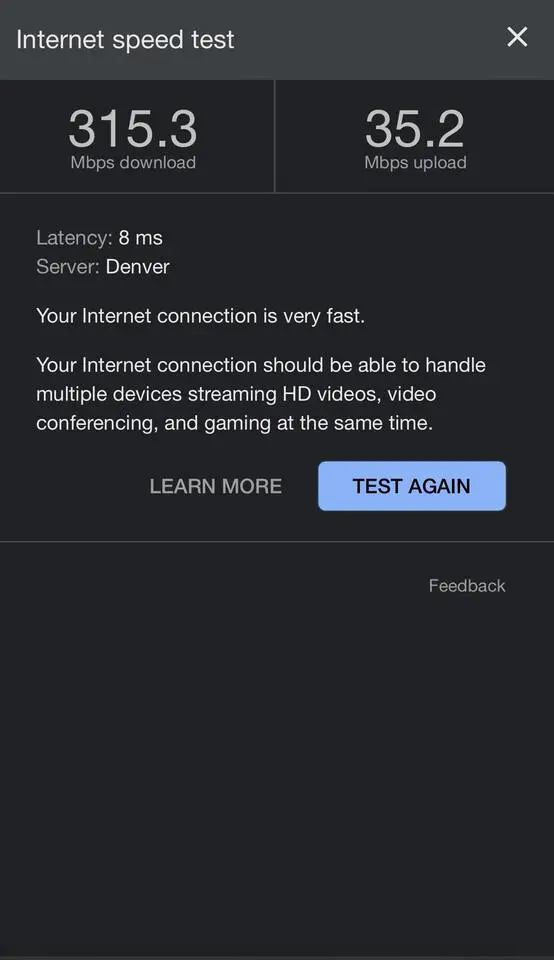Open the LEARN MORE link

(215, 486)
